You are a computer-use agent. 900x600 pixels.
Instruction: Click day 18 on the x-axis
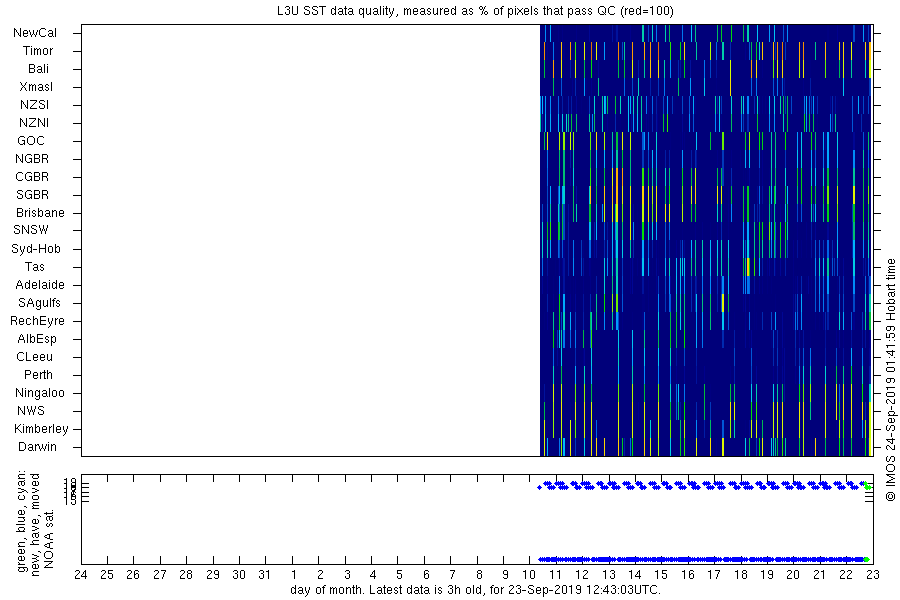(x=740, y=575)
